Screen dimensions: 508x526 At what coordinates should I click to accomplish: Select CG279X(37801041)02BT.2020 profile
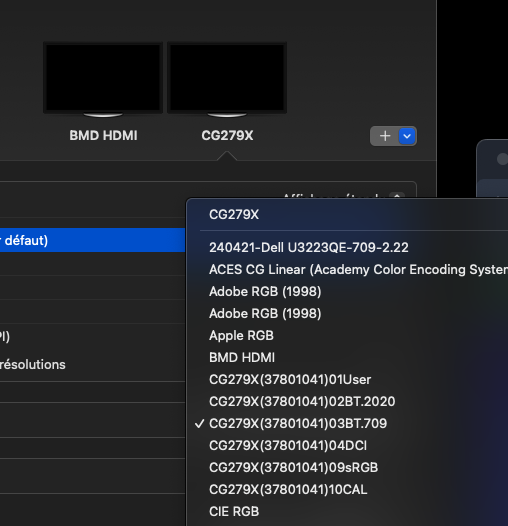302,402
